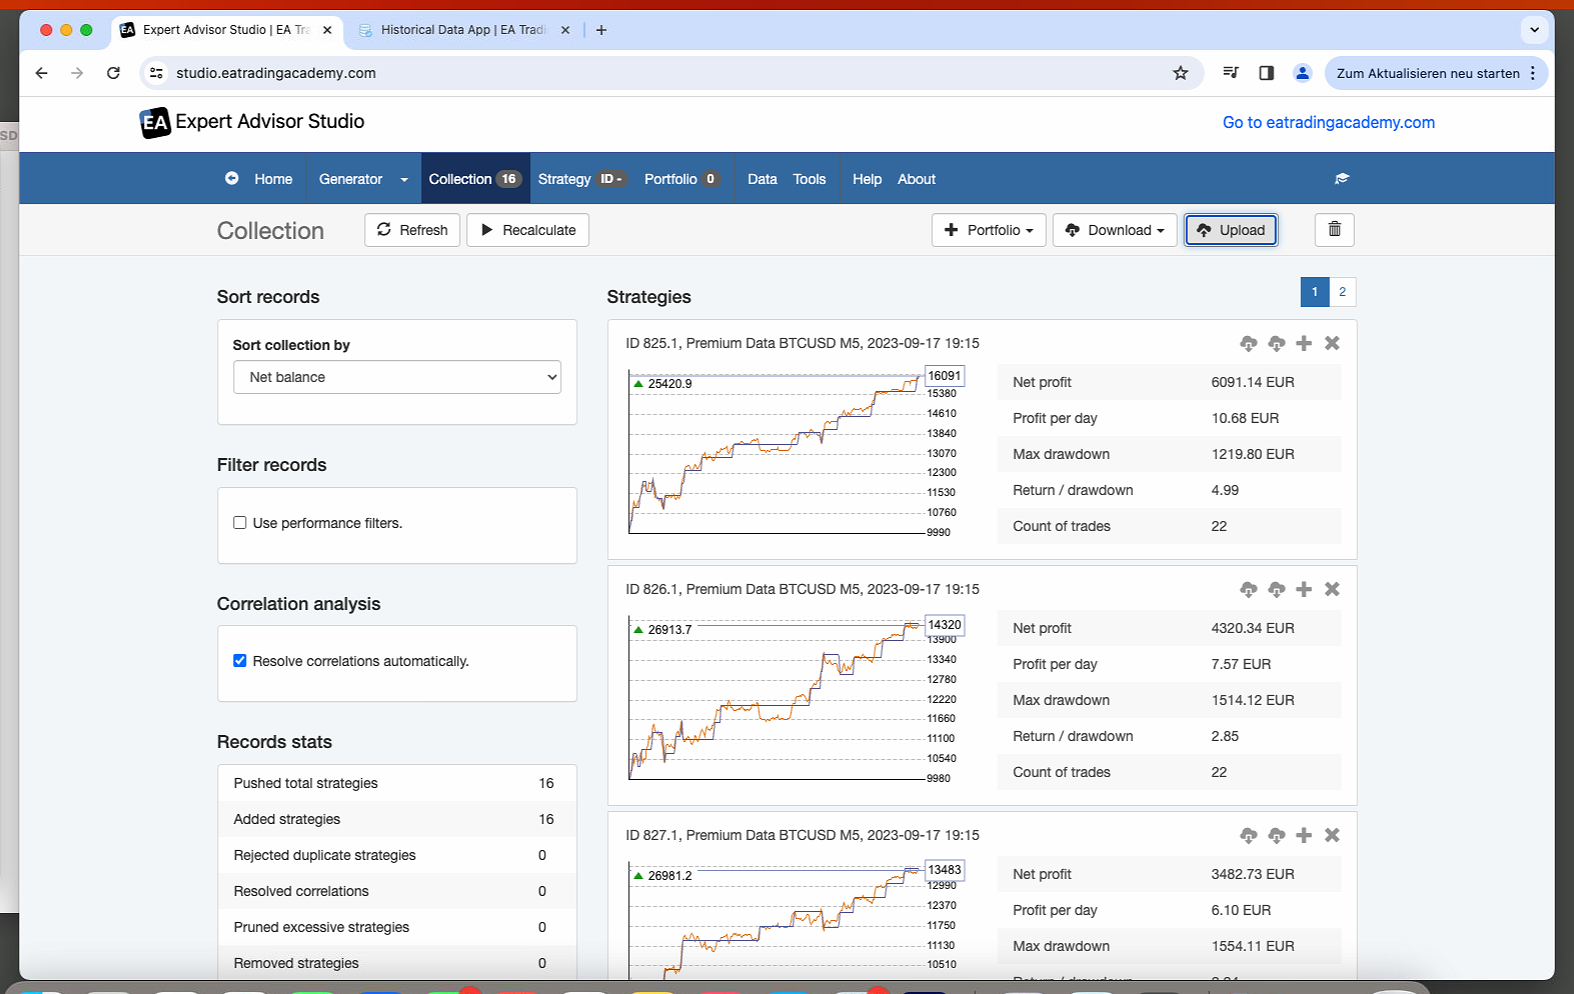This screenshot has height=994, width=1574.
Task: Open the Help navigation item
Action: click(867, 179)
